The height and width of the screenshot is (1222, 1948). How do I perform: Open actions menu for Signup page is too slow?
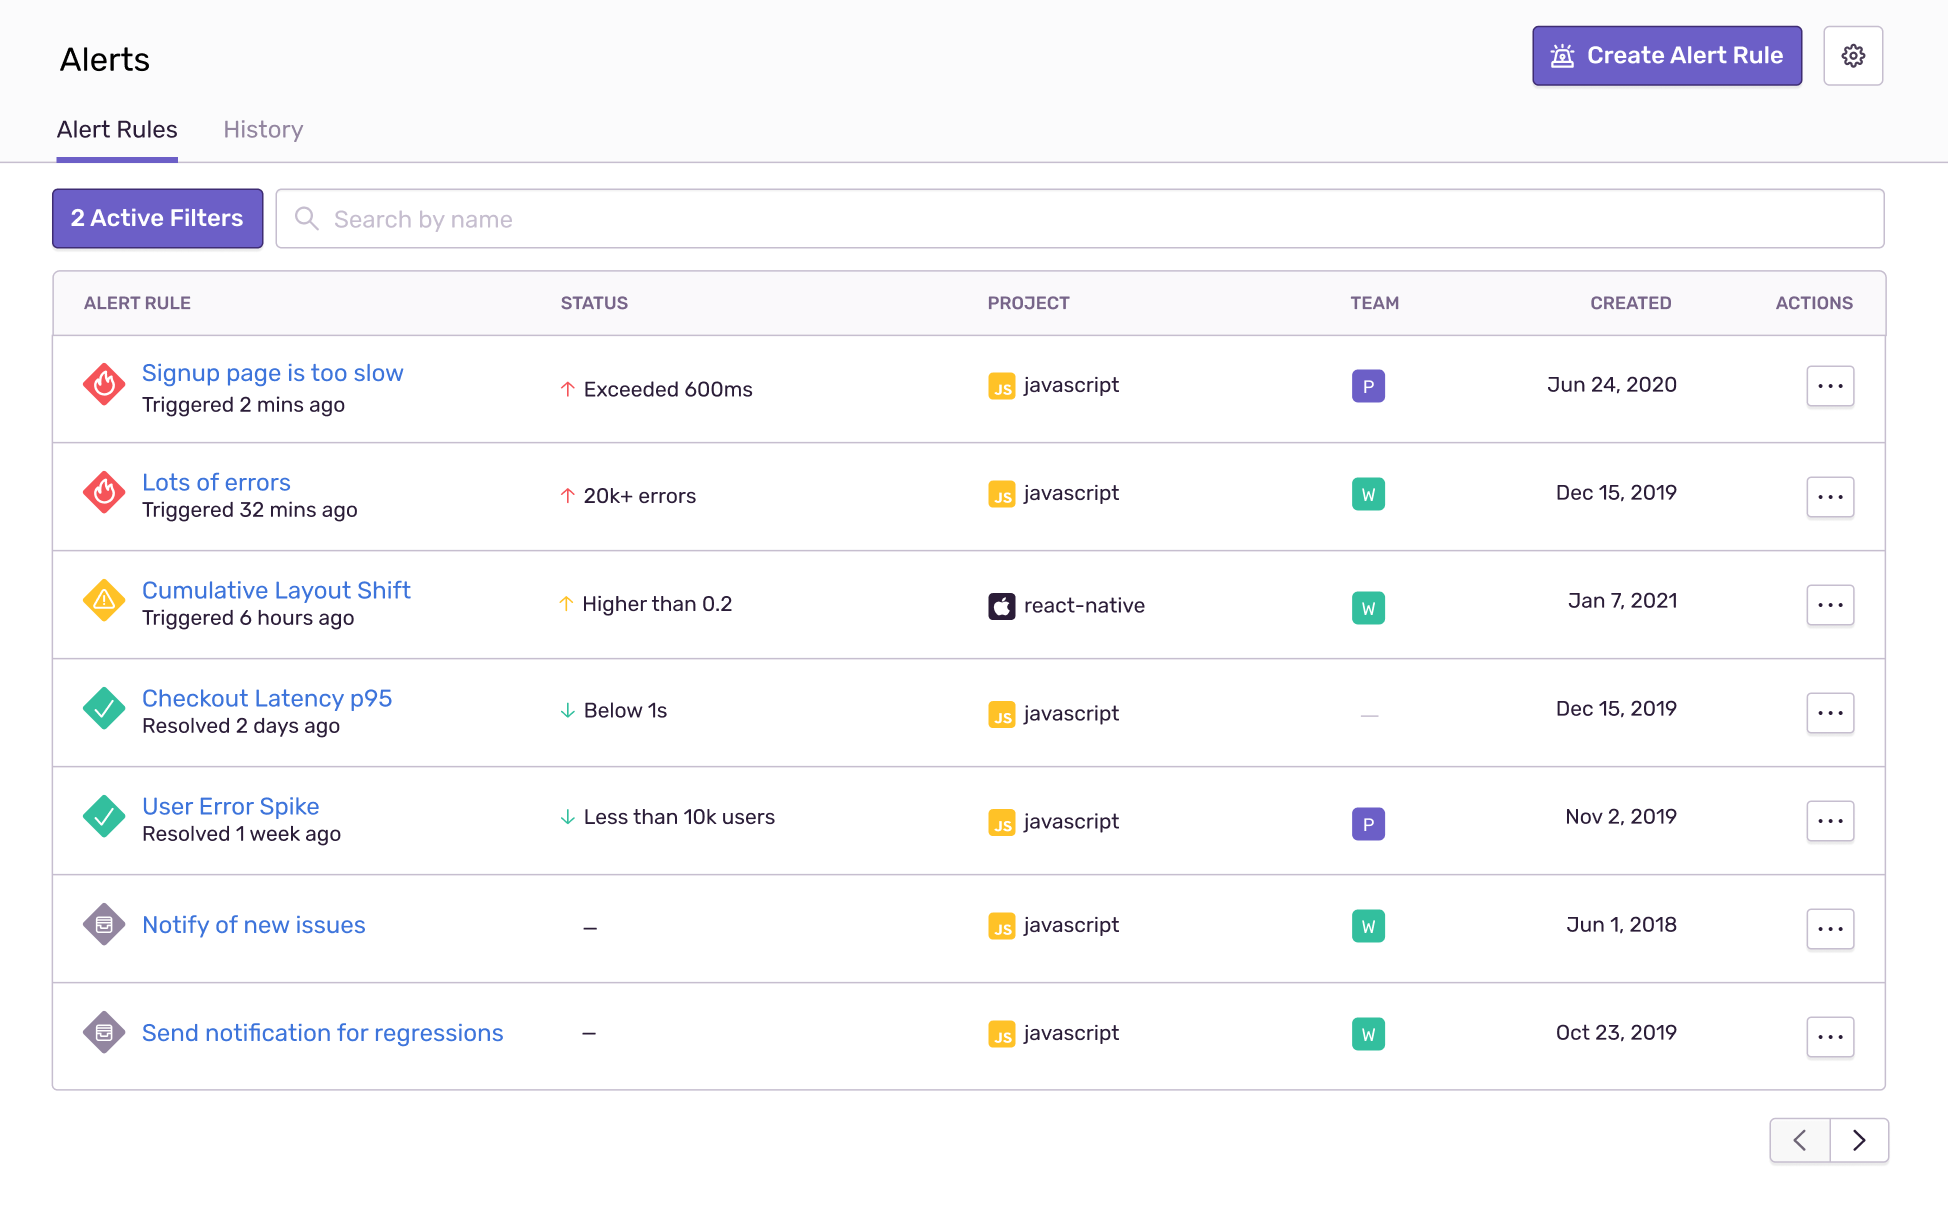coord(1829,386)
